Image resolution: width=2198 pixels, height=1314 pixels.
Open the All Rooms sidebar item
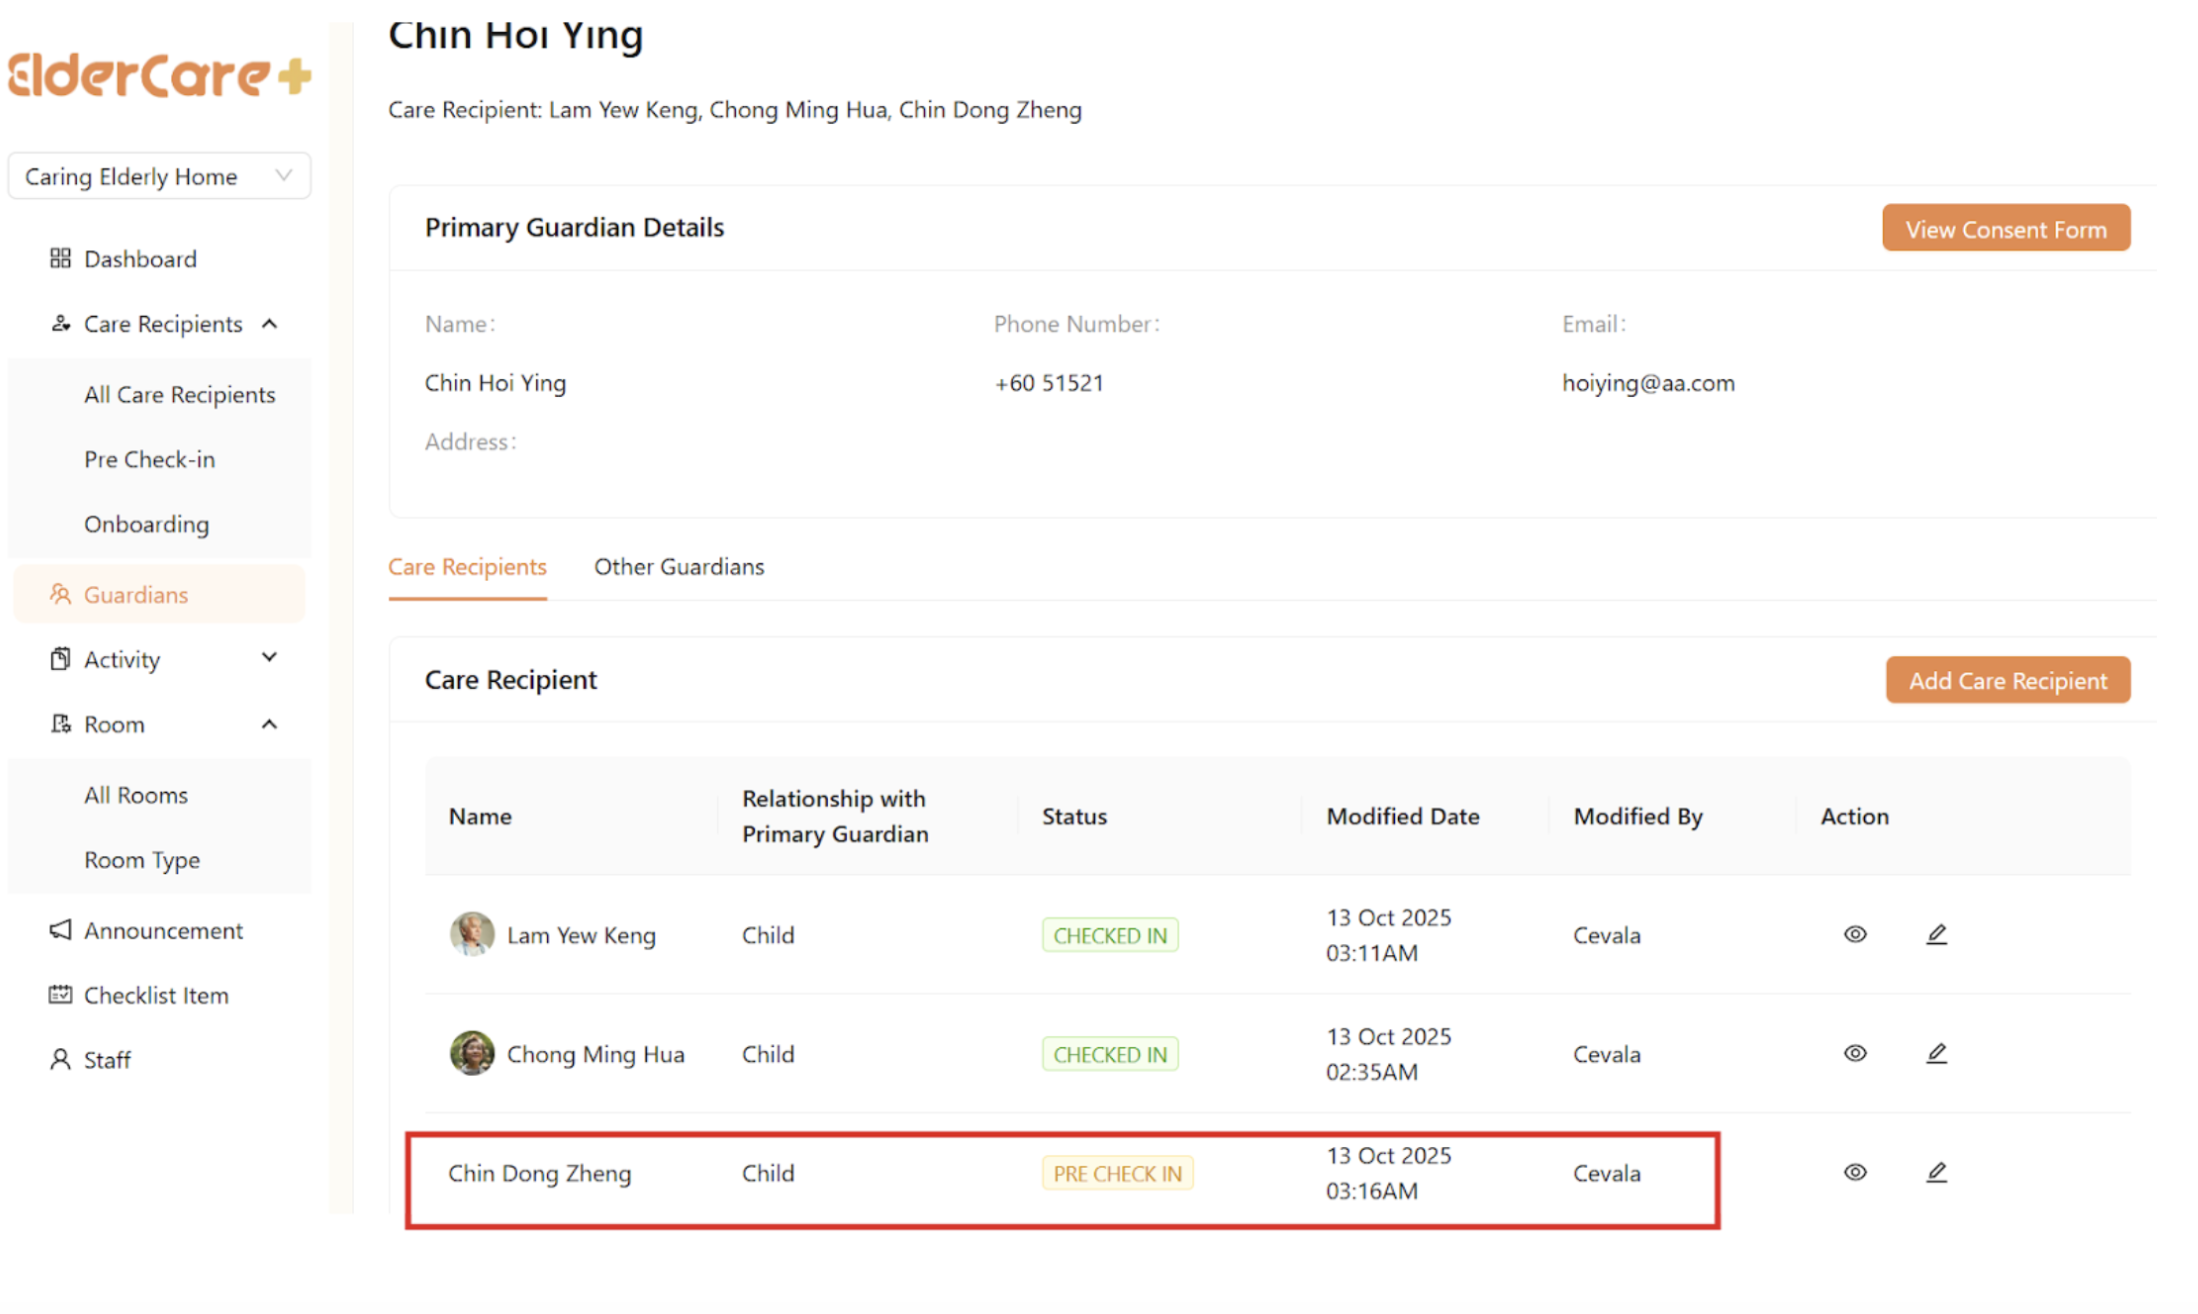point(136,795)
